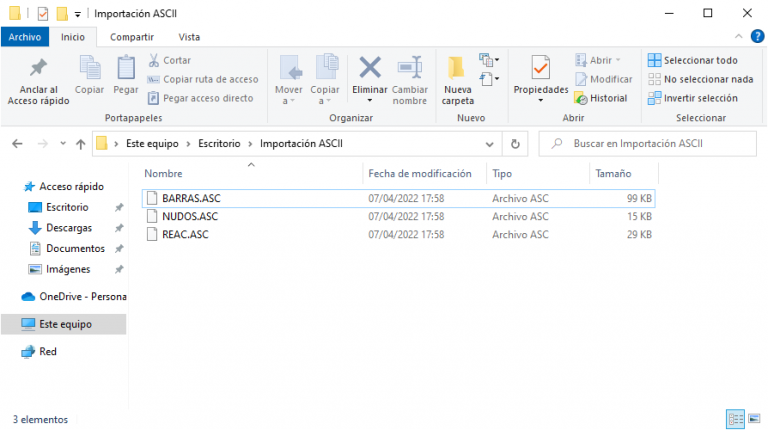Switch to the large icons view
The image size is (768, 430).
pos(754,419)
